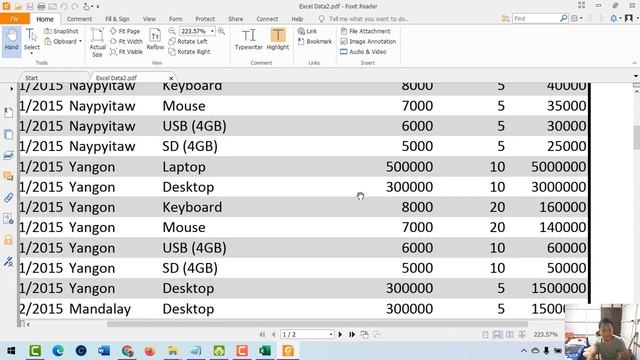The image size is (640, 360).
Task: Redo using the quick access arrow
Action: pyautogui.click(x=75, y=7)
